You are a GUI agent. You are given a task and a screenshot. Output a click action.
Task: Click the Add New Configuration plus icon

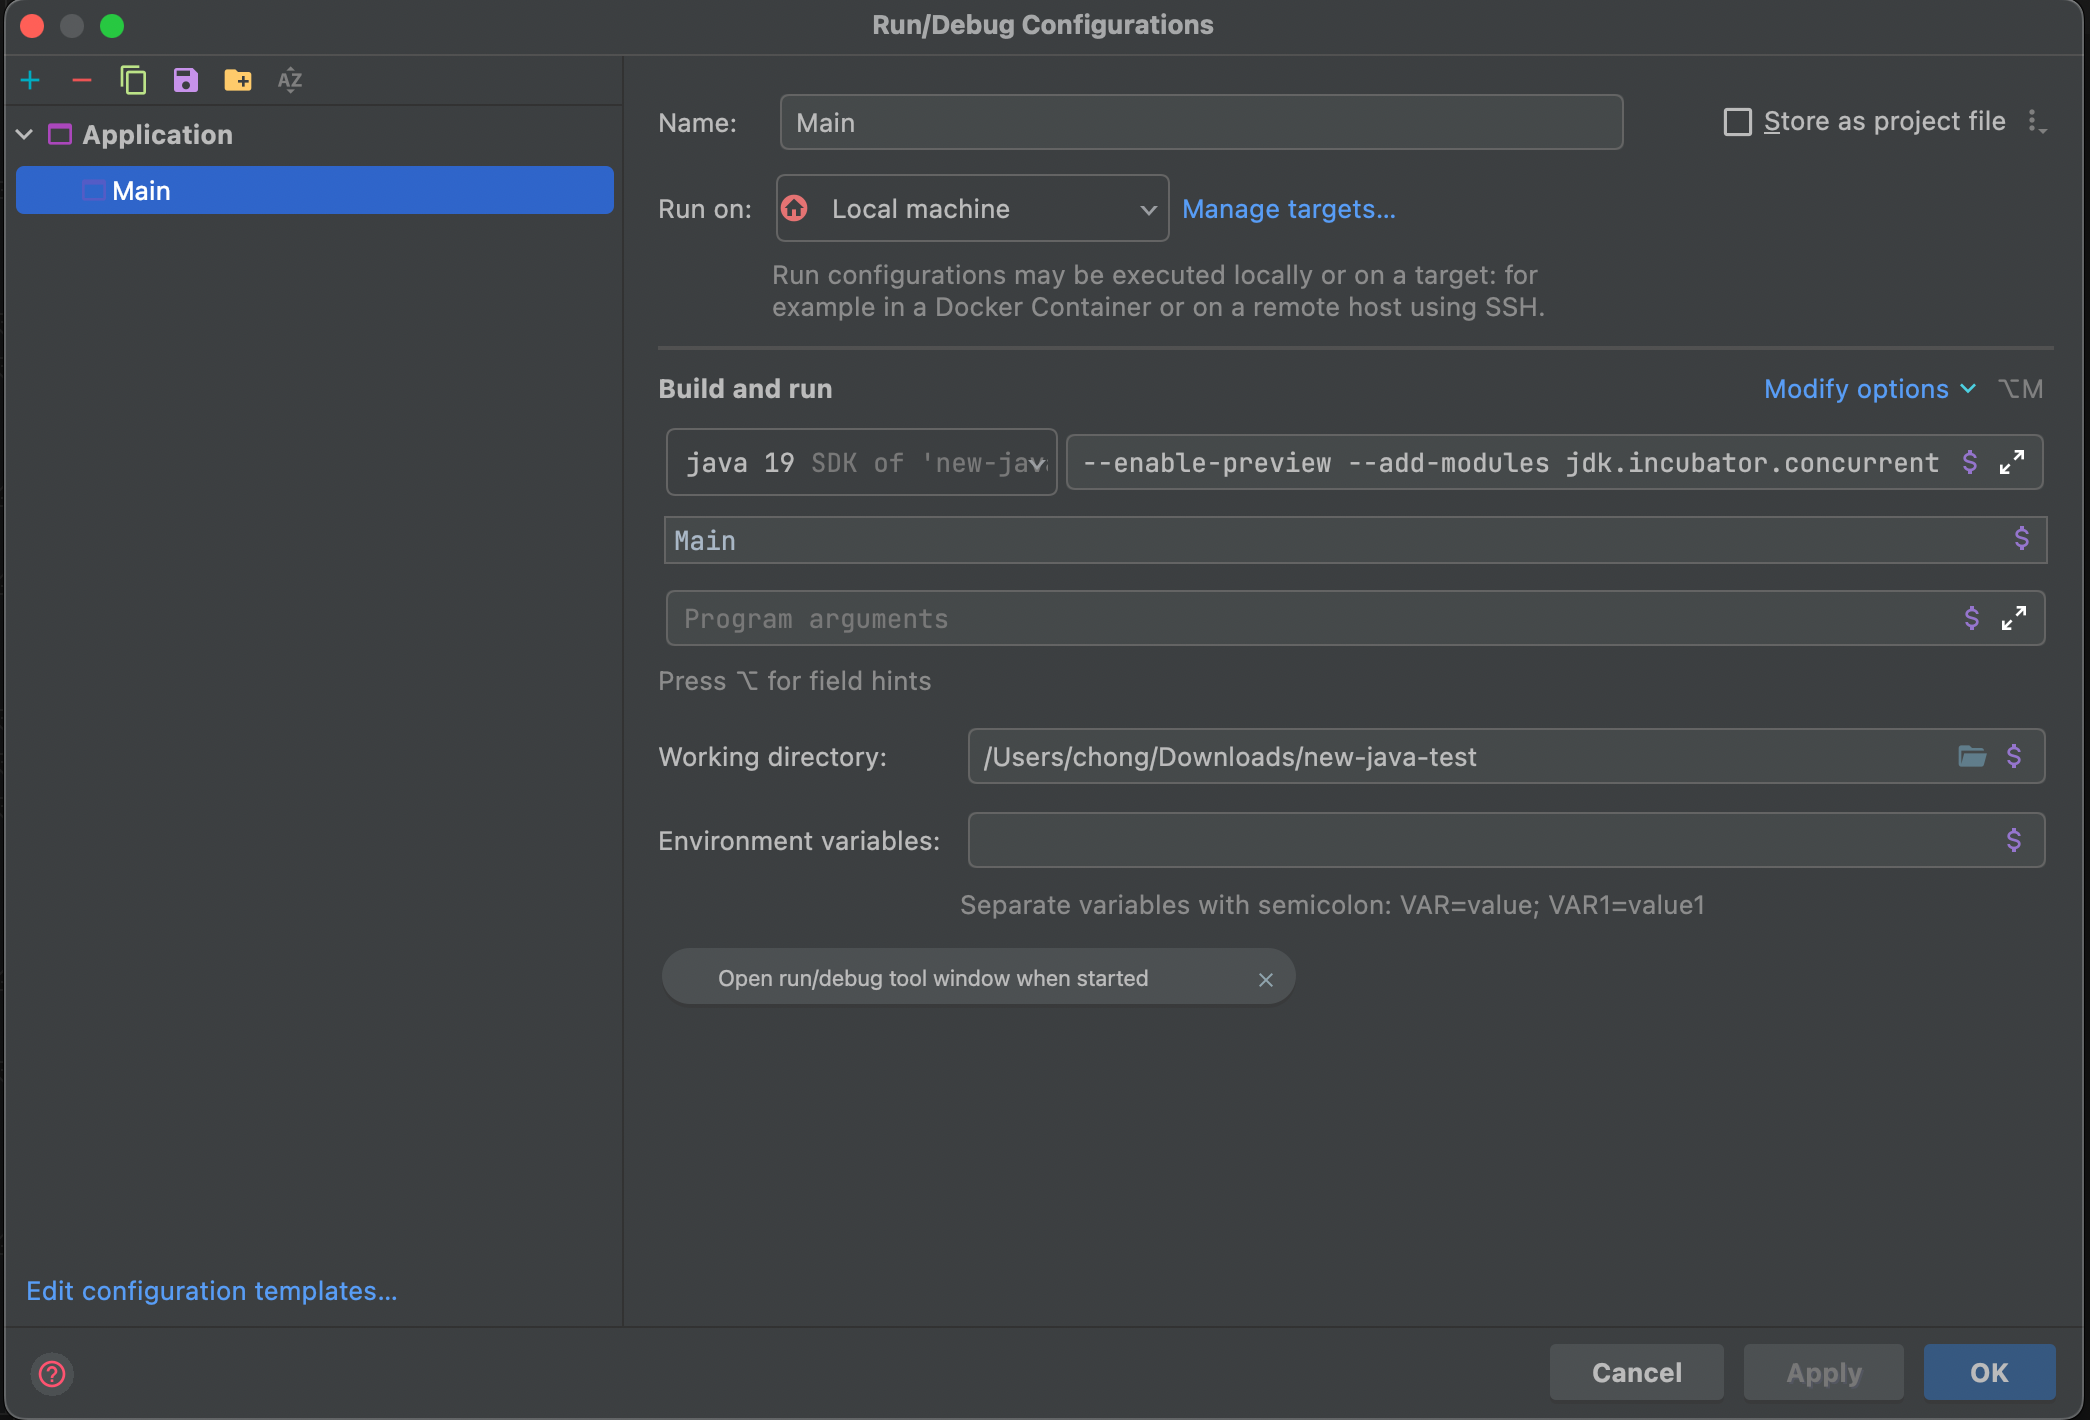tap(30, 80)
